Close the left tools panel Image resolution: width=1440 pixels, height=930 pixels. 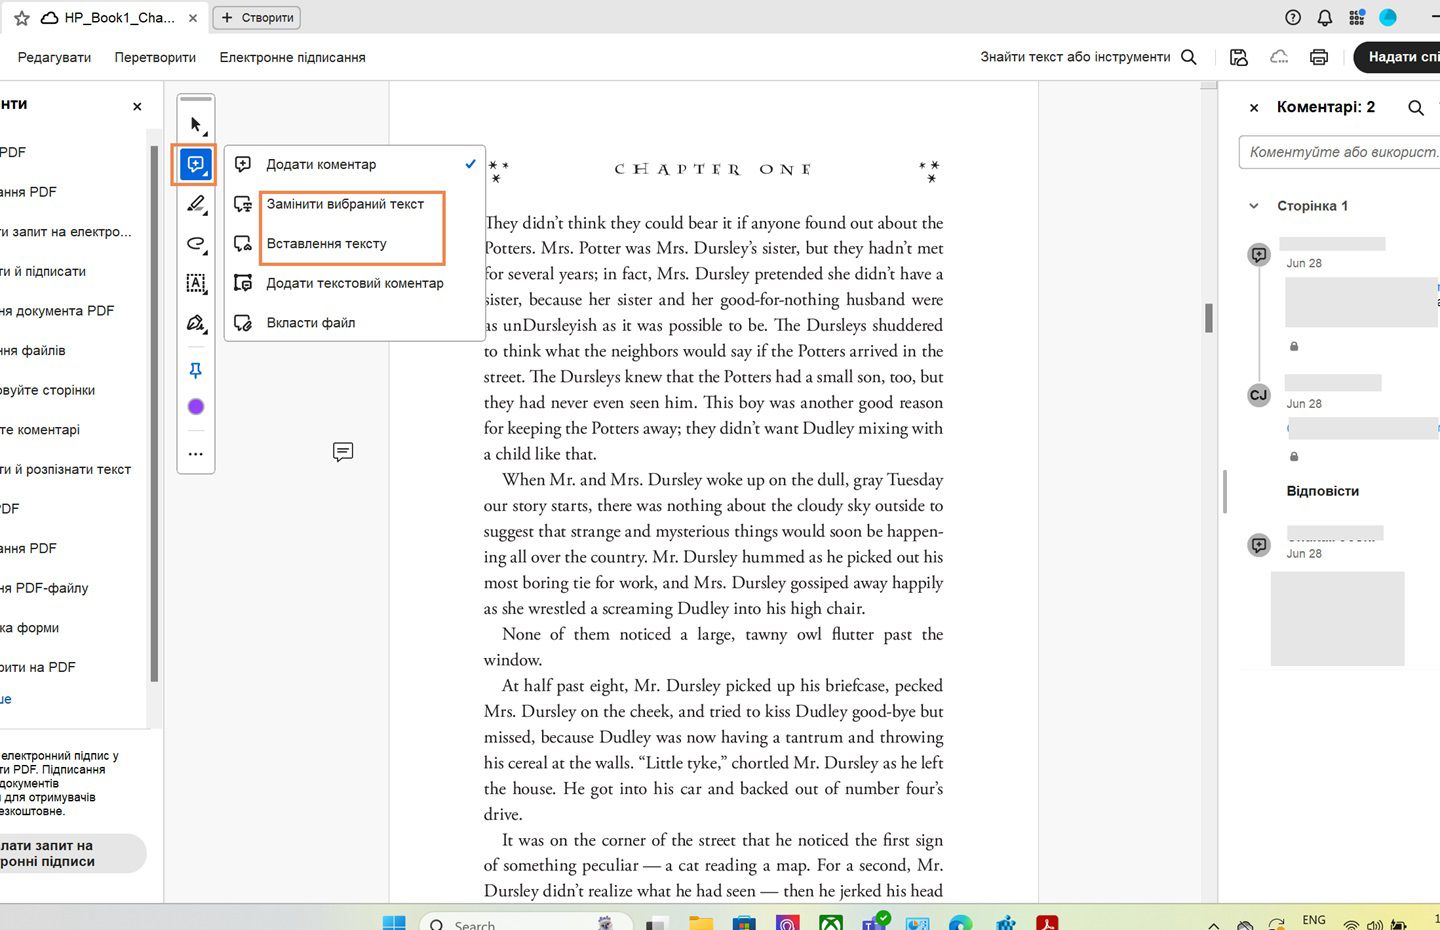coord(137,106)
